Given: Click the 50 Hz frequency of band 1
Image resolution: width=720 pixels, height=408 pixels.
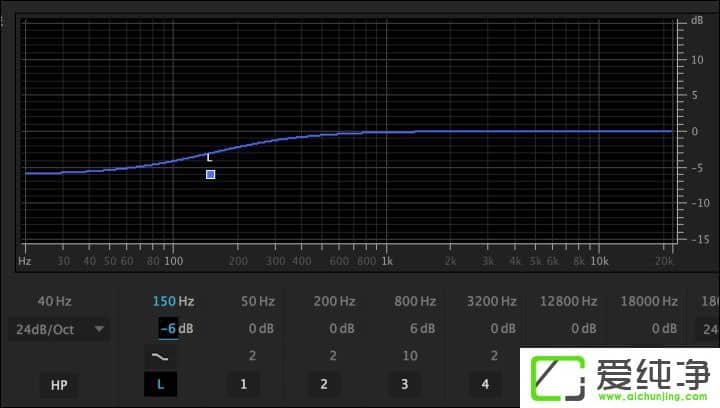Looking at the screenshot, I should pos(257,301).
